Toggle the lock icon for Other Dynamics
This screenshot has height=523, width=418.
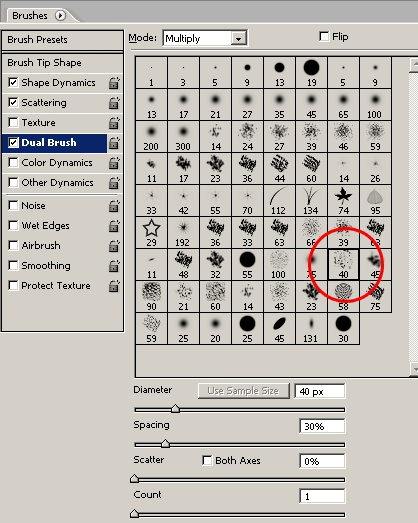pyautogui.click(x=114, y=183)
